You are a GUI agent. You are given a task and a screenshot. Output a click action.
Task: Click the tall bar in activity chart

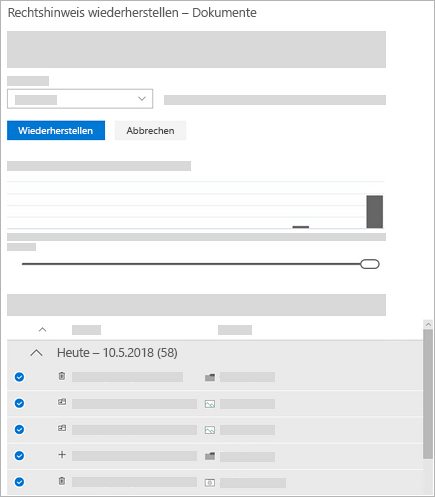pyautogui.click(x=375, y=212)
